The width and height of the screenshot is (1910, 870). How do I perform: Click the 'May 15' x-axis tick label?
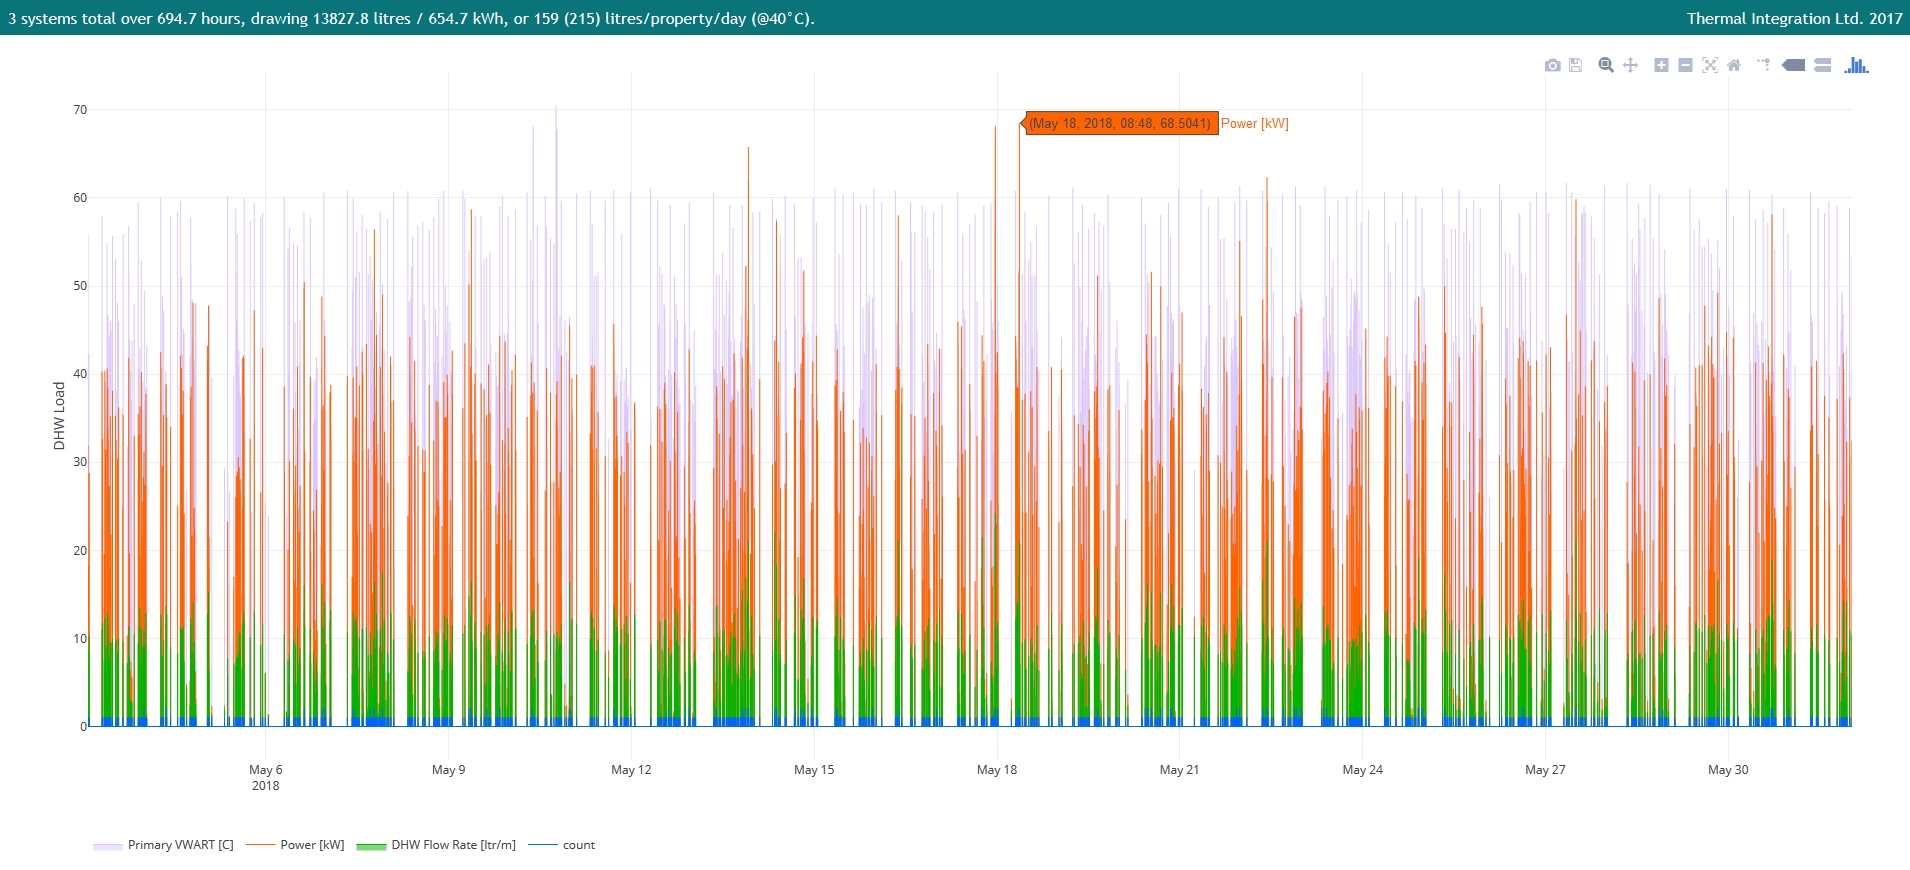(x=814, y=770)
